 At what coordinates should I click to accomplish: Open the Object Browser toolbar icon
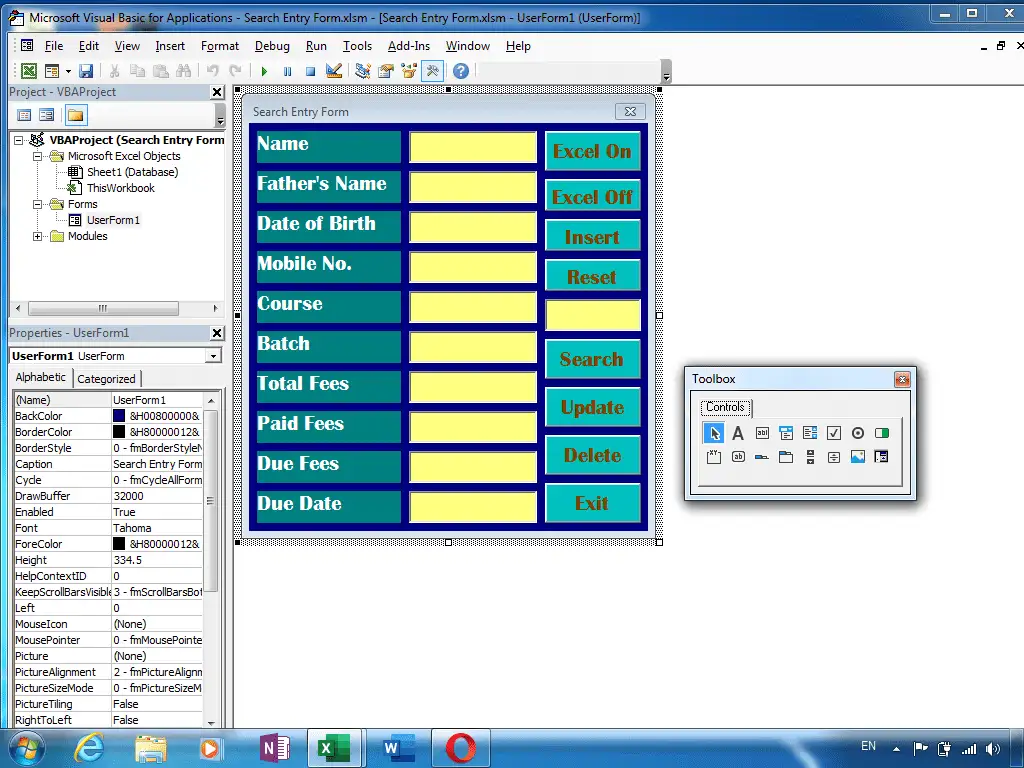pyautogui.click(x=409, y=71)
